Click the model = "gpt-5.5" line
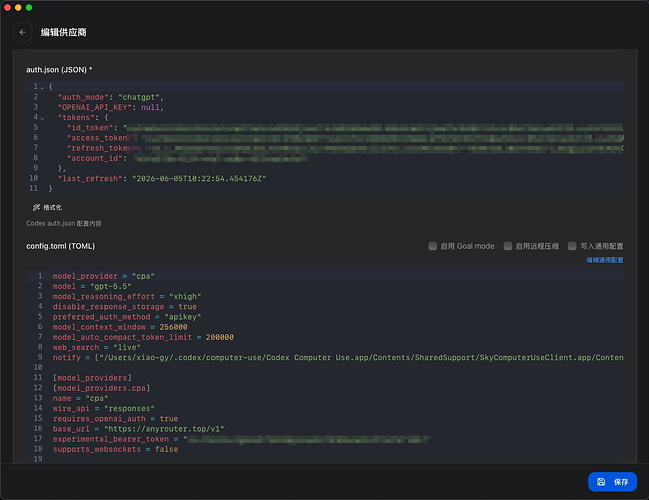Viewport: 649px width, 500px height. (x=92, y=286)
